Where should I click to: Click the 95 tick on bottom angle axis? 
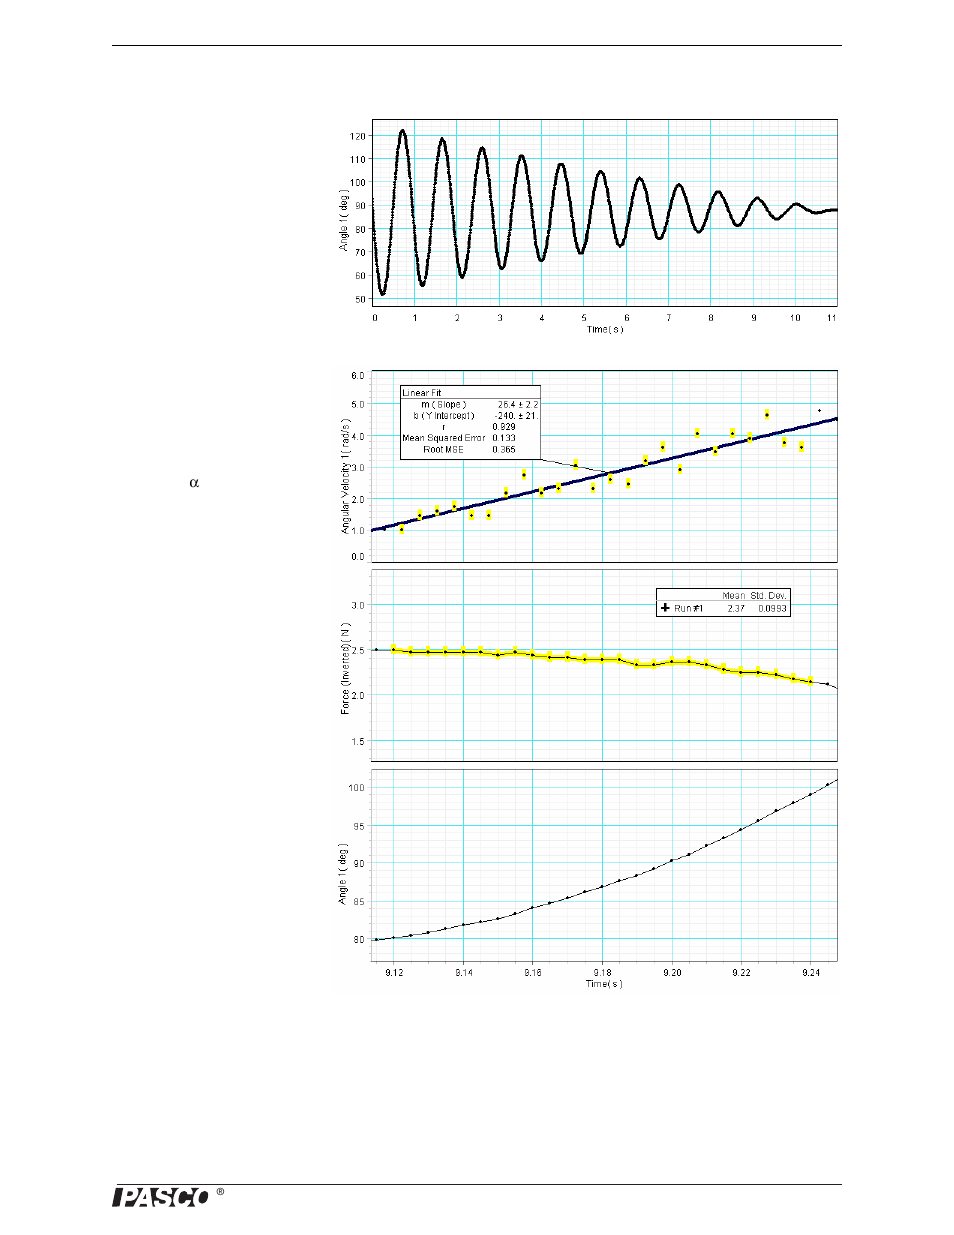pos(359,826)
